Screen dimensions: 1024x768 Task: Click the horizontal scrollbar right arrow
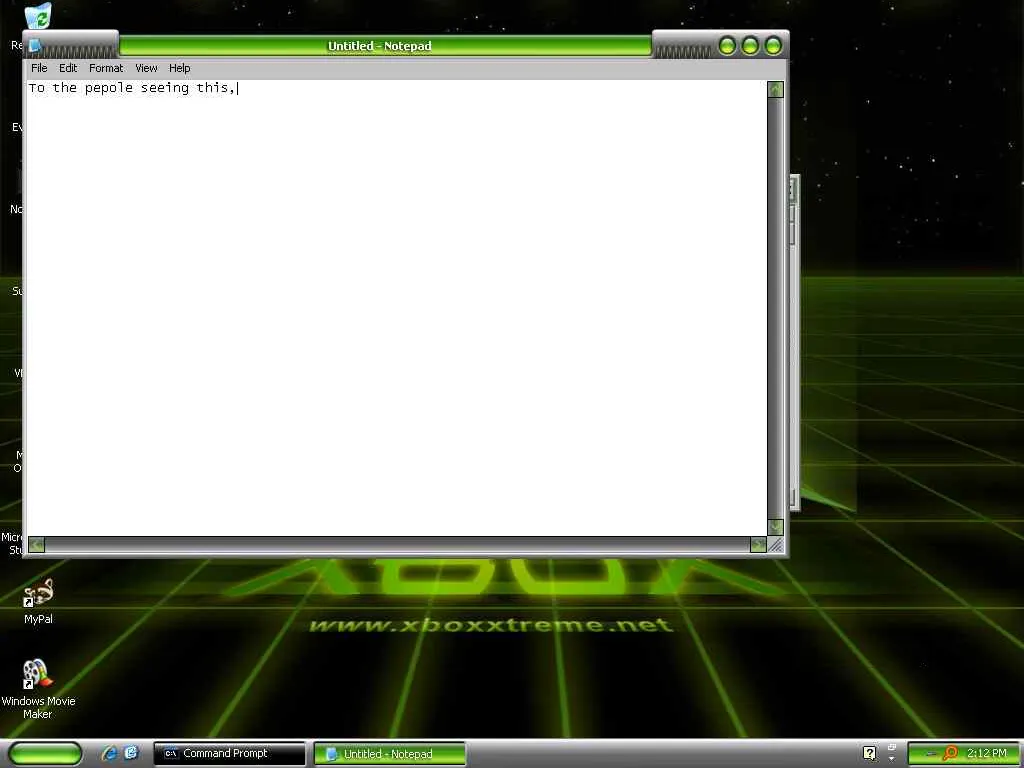758,545
